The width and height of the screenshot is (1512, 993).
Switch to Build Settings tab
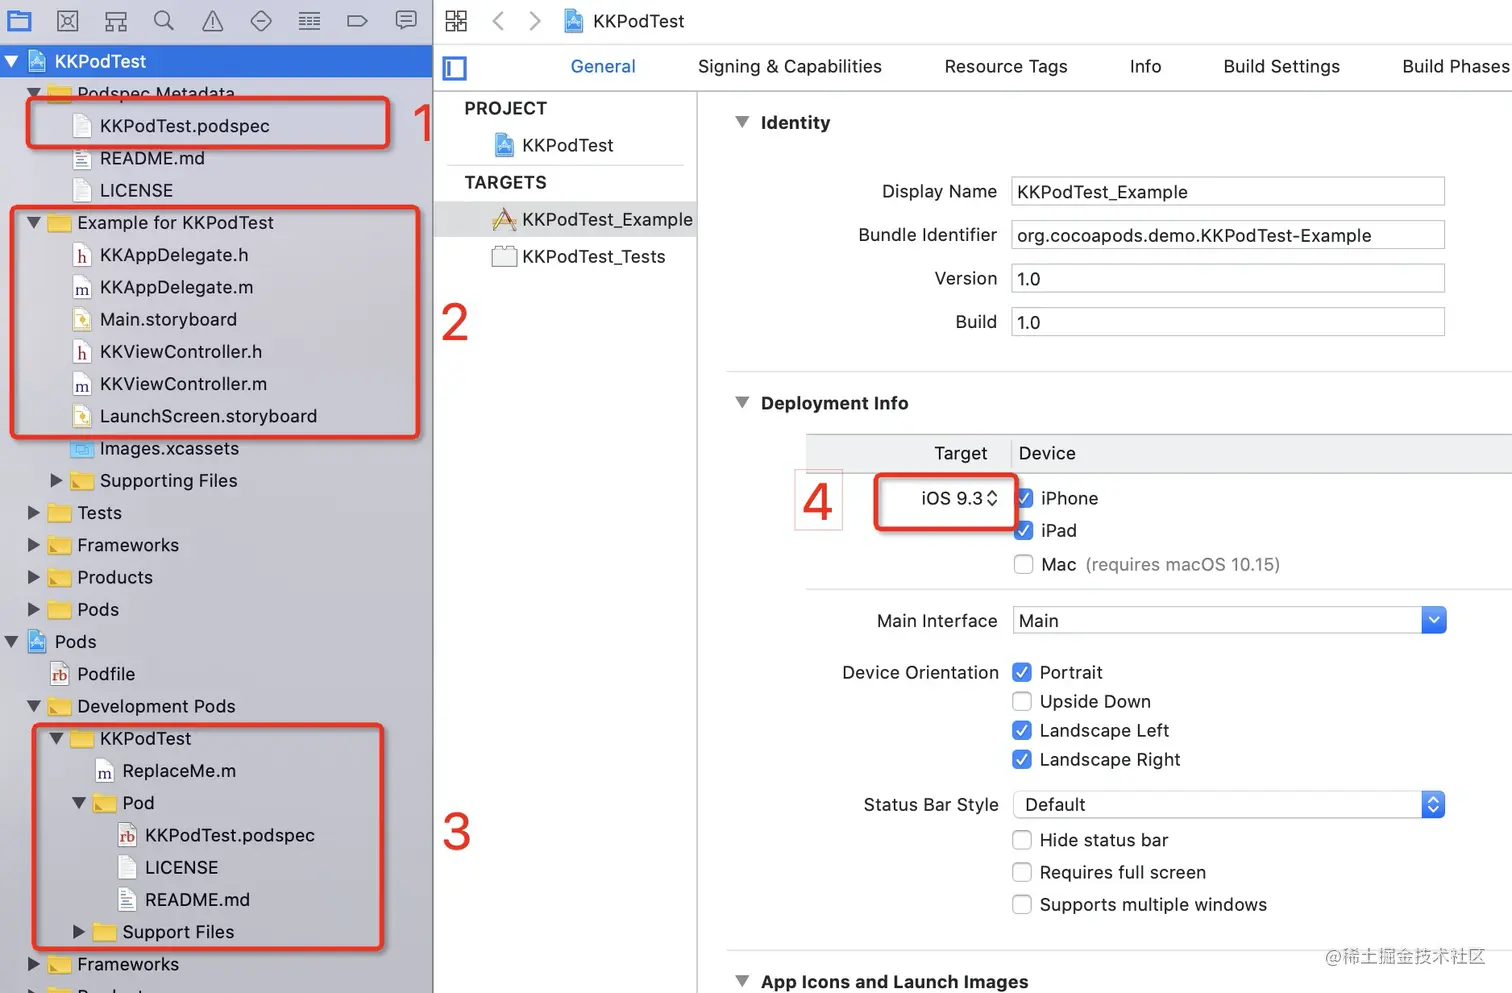[x=1281, y=66]
